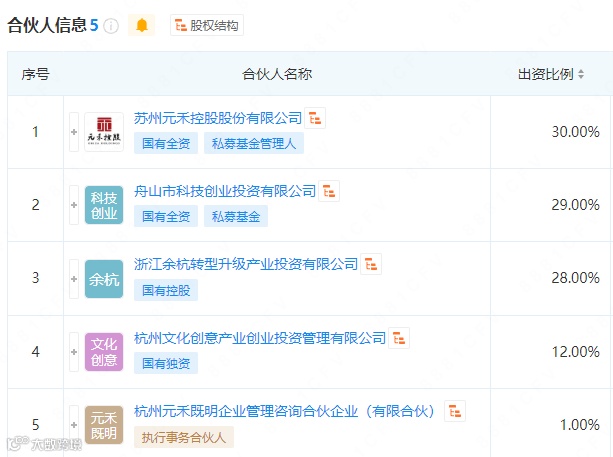This screenshot has height=457, width=613.
Task: Click 国有全资 tag under 苏州元禾控股
Action: (x=166, y=143)
